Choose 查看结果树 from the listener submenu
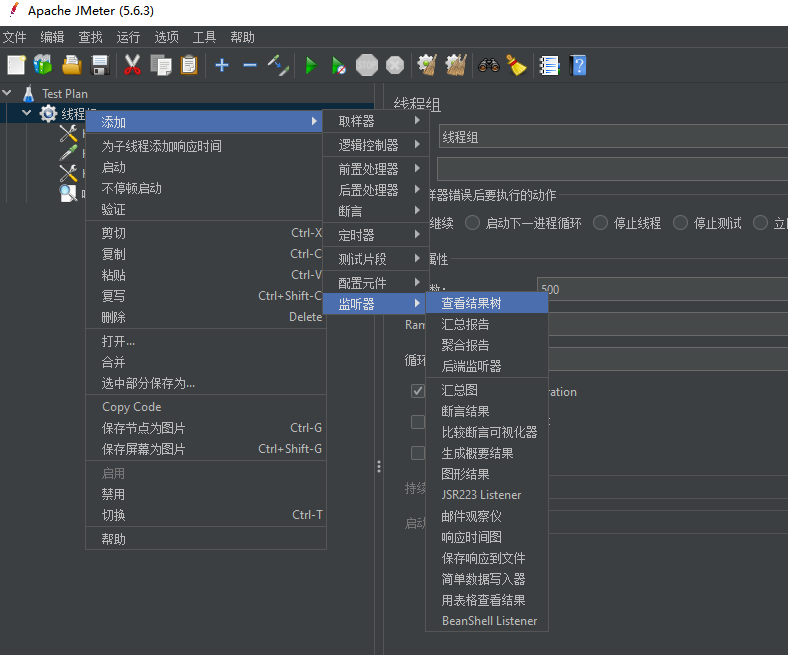Image resolution: width=788 pixels, height=655 pixels. tap(485, 303)
